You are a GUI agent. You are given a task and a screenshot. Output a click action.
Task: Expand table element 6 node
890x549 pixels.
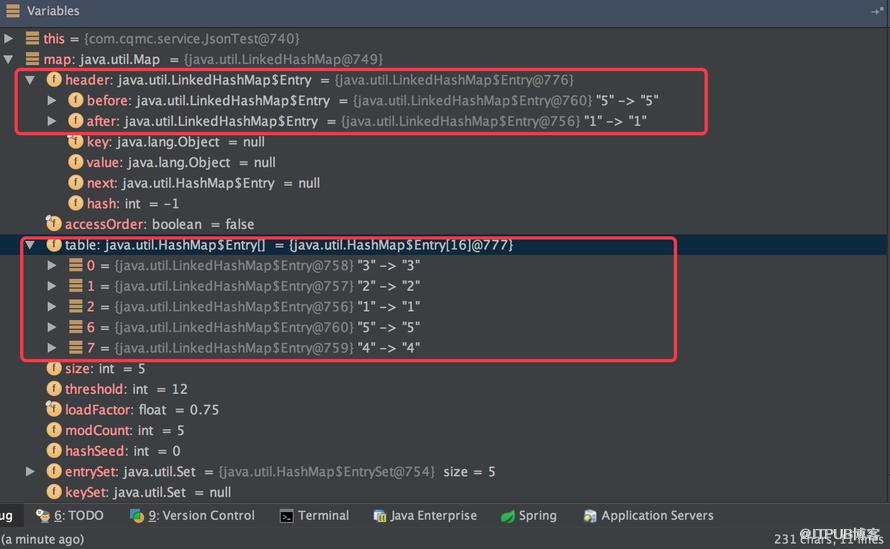pyautogui.click(x=52, y=328)
